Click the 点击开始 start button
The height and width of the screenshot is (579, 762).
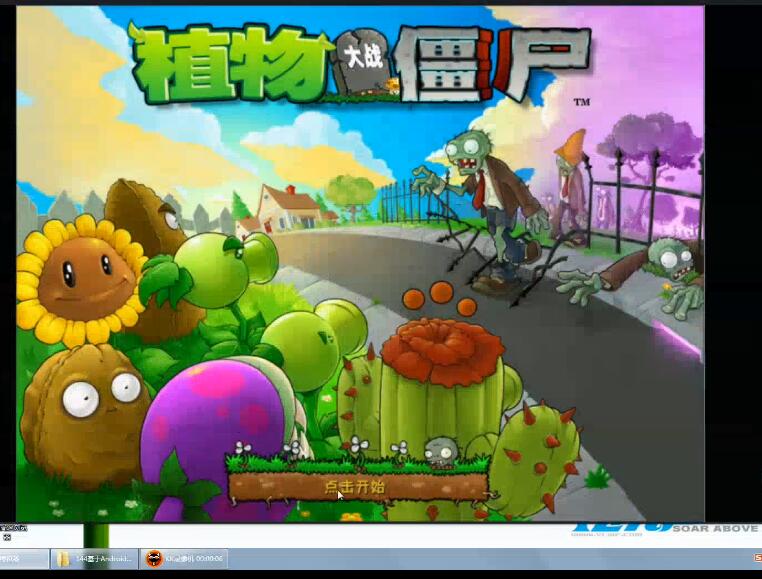pos(358,487)
